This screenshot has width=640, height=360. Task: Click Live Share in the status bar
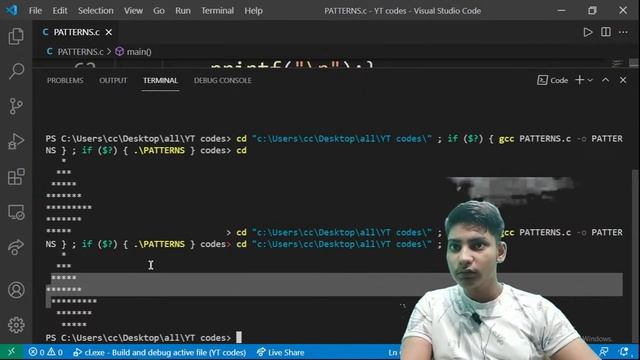[x=280, y=352]
